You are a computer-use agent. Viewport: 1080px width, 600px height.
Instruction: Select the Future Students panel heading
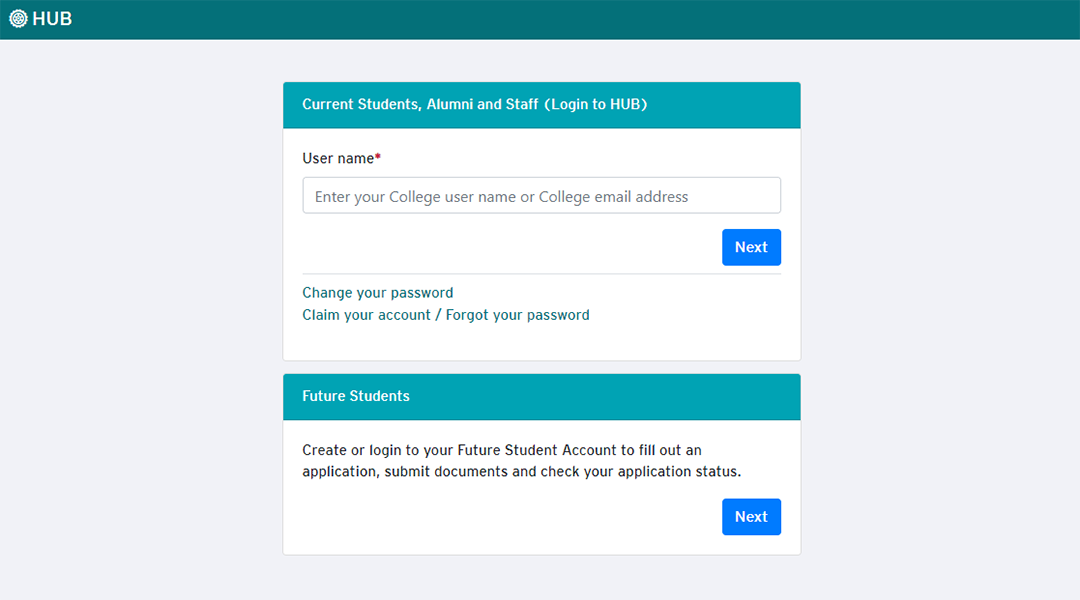tap(356, 396)
